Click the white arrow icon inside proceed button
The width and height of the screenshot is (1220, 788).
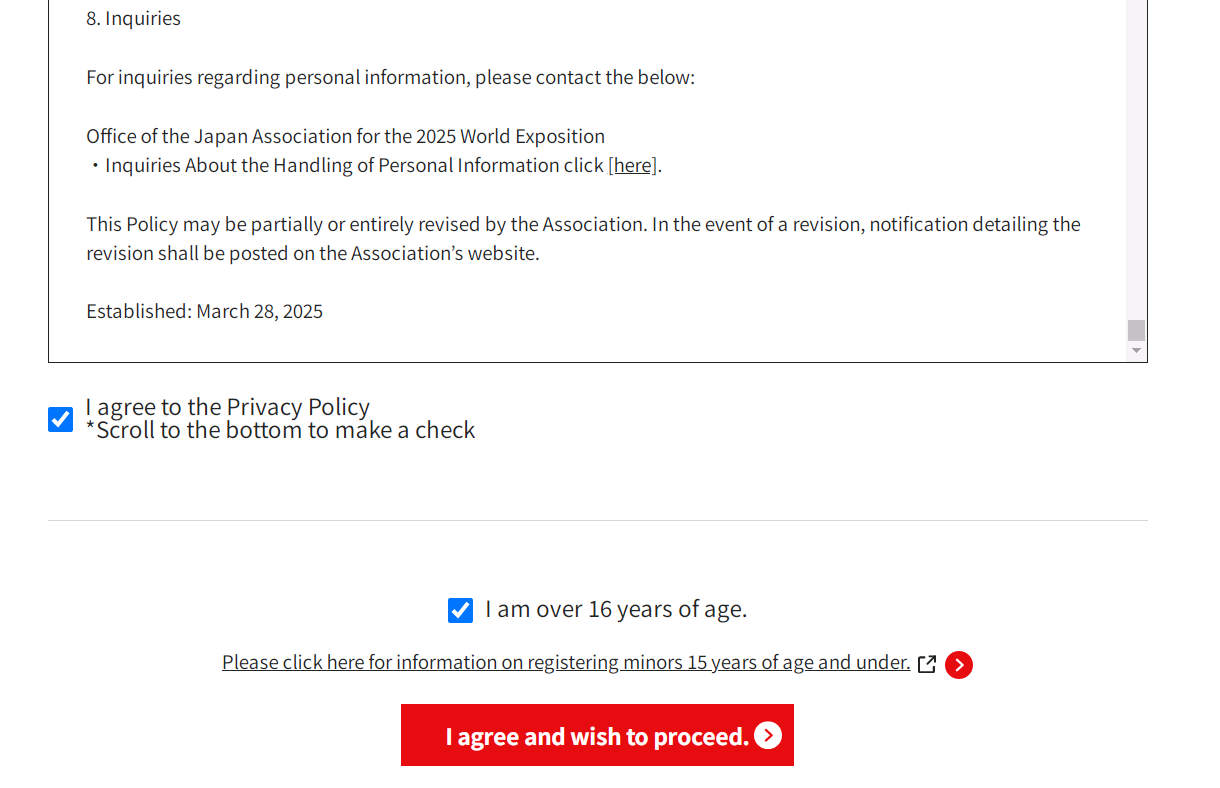click(x=768, y=735)
